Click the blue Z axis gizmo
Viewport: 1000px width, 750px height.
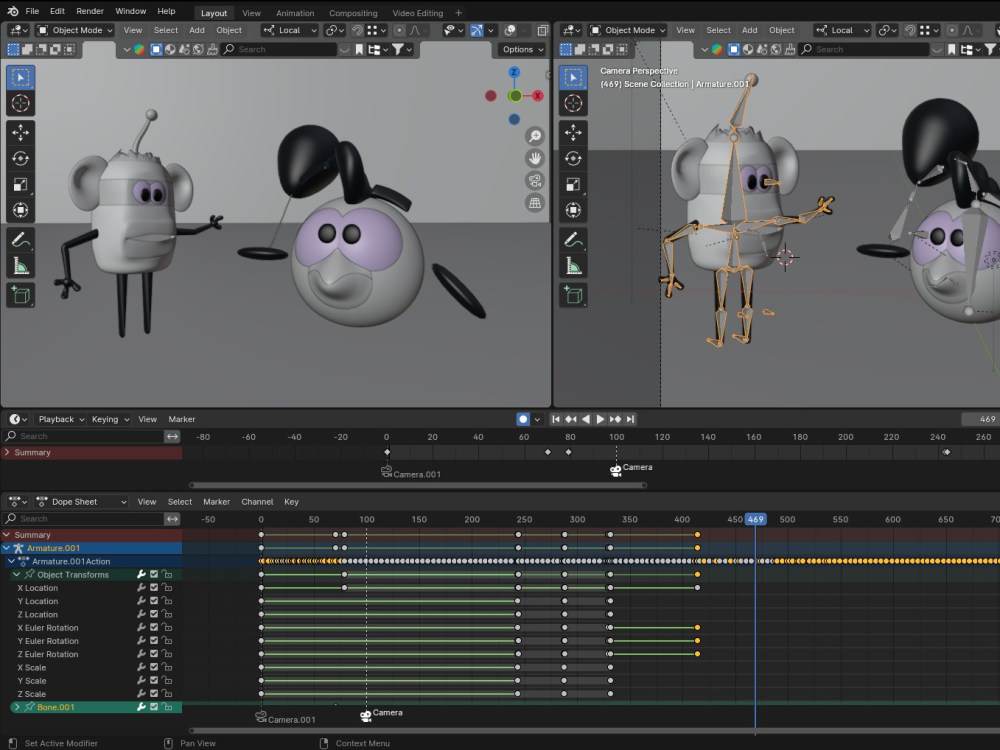514,72
